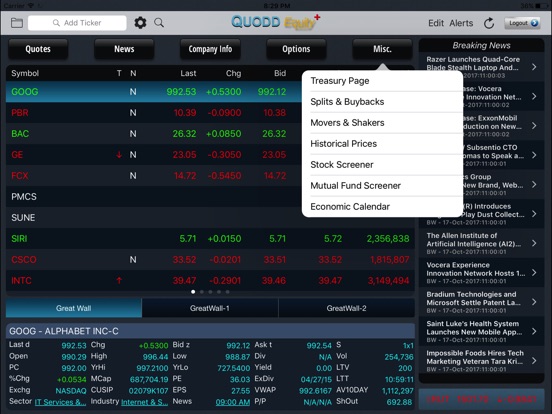Select the FCX symbol
This screenshot has width=552, height=414.
tap(20, 176)
